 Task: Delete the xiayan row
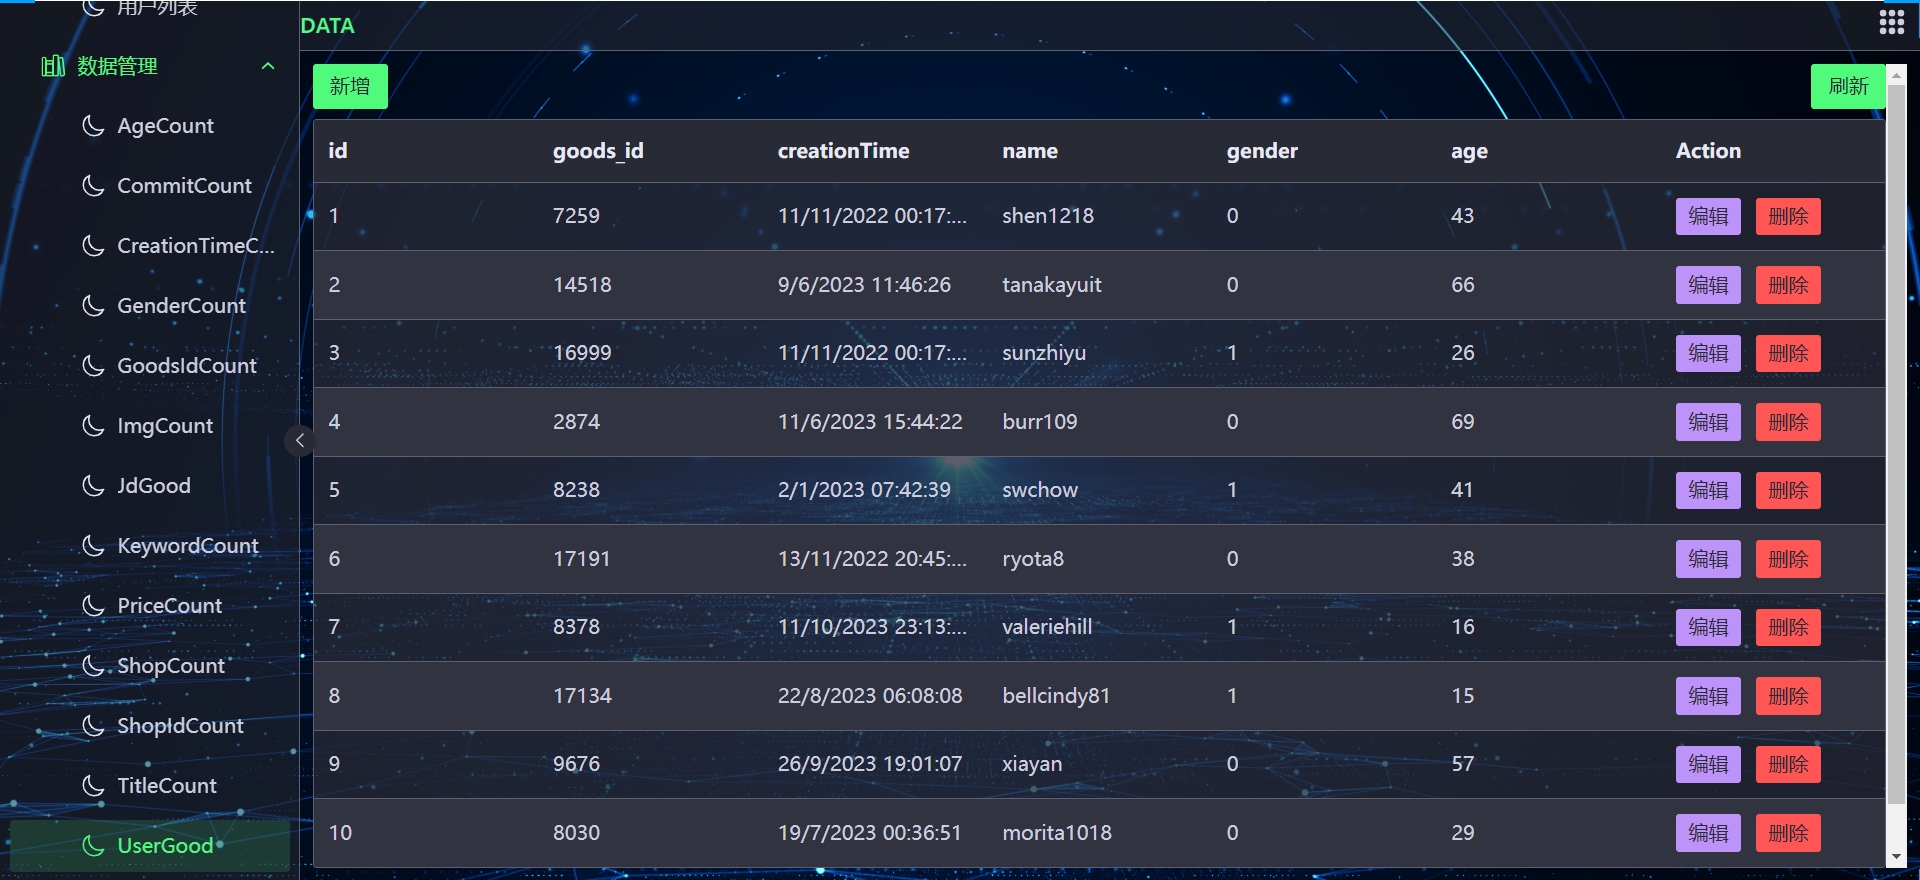coord(1788,764)
